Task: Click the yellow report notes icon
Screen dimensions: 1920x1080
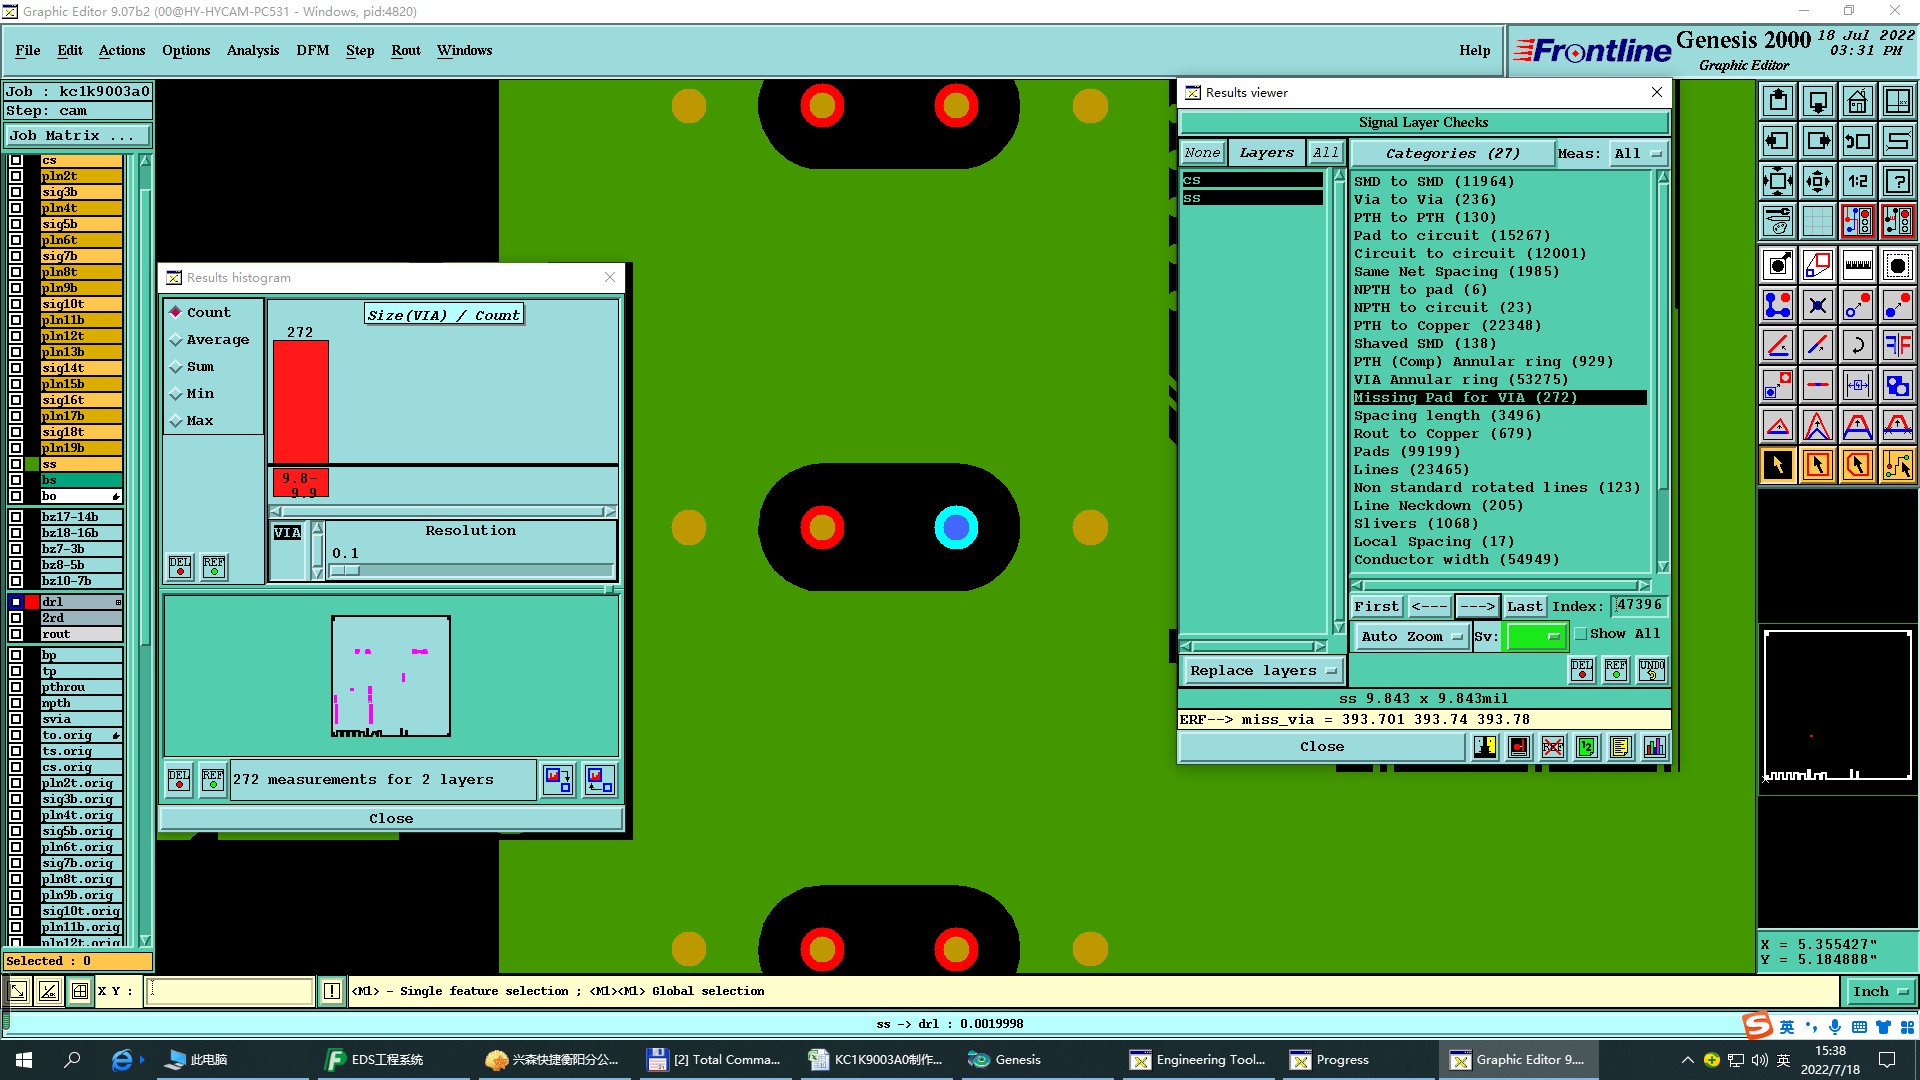Action: pos(1621,747)
